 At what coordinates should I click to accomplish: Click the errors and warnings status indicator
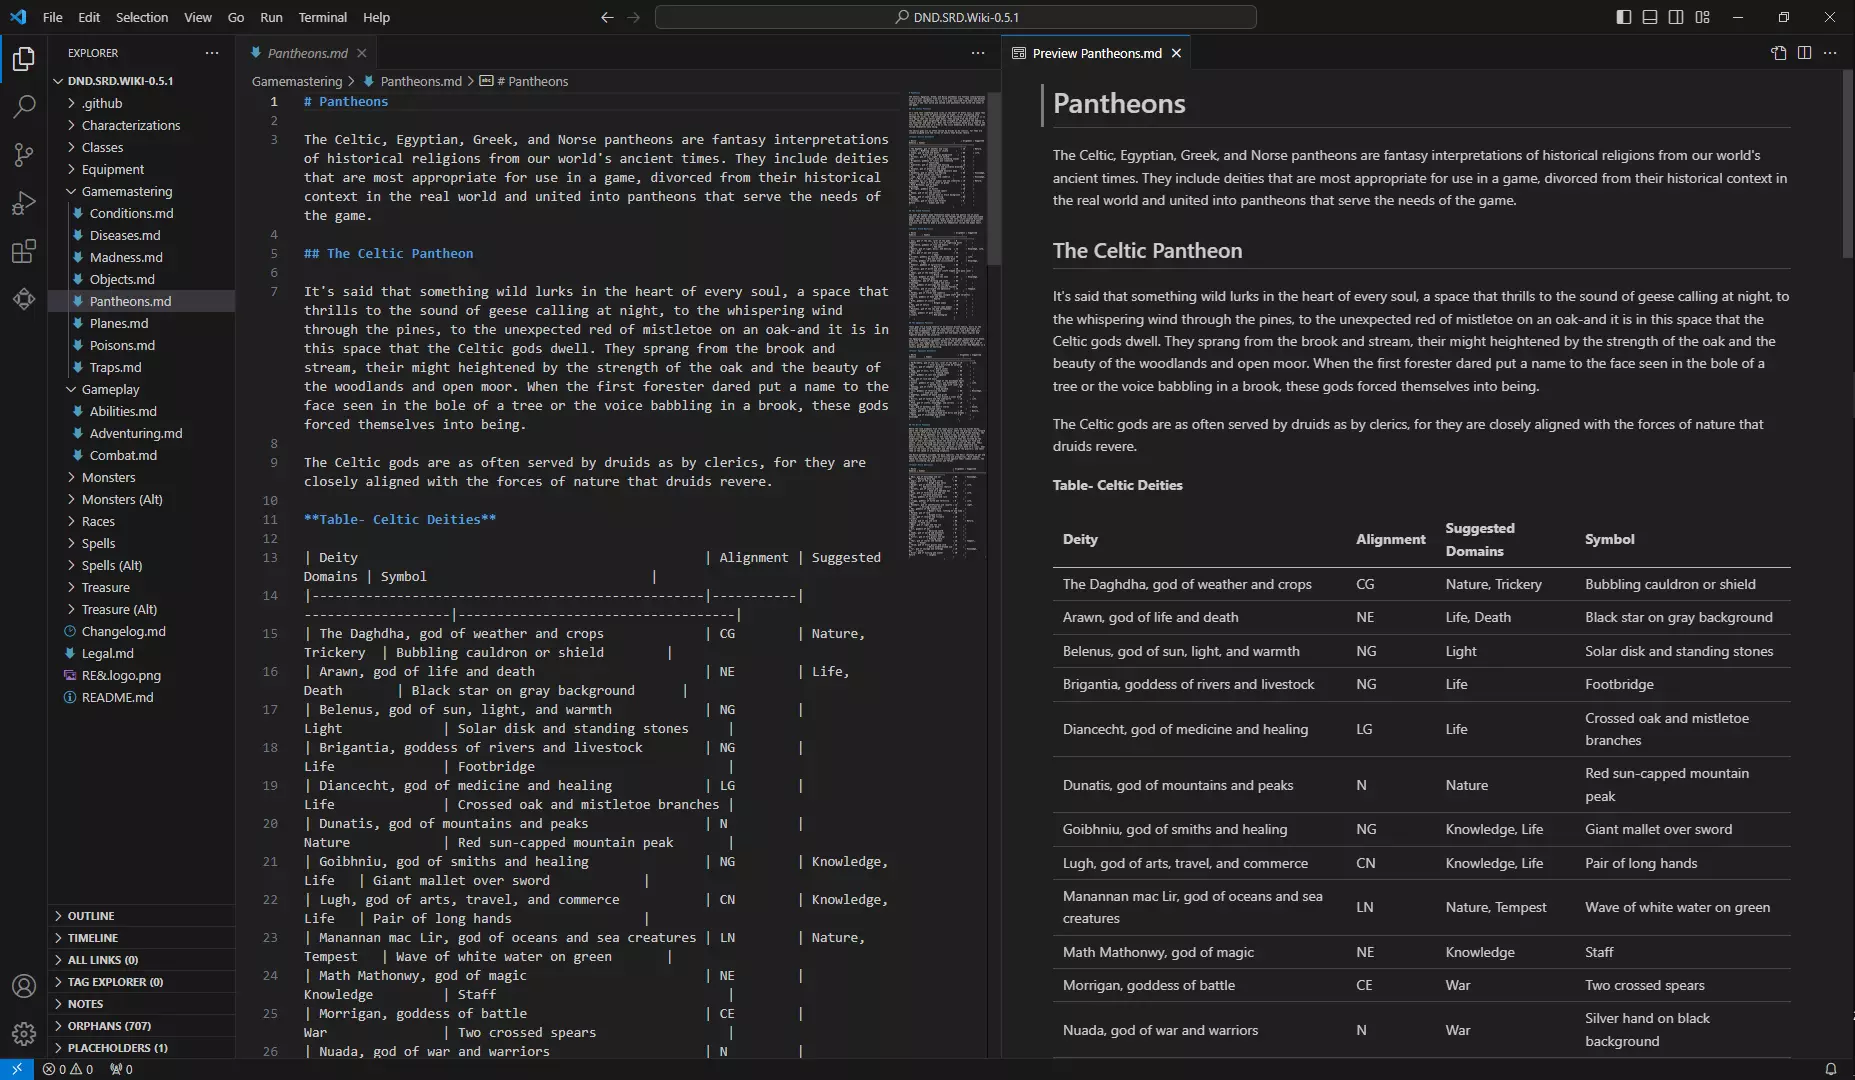[x=68, y=1069]
